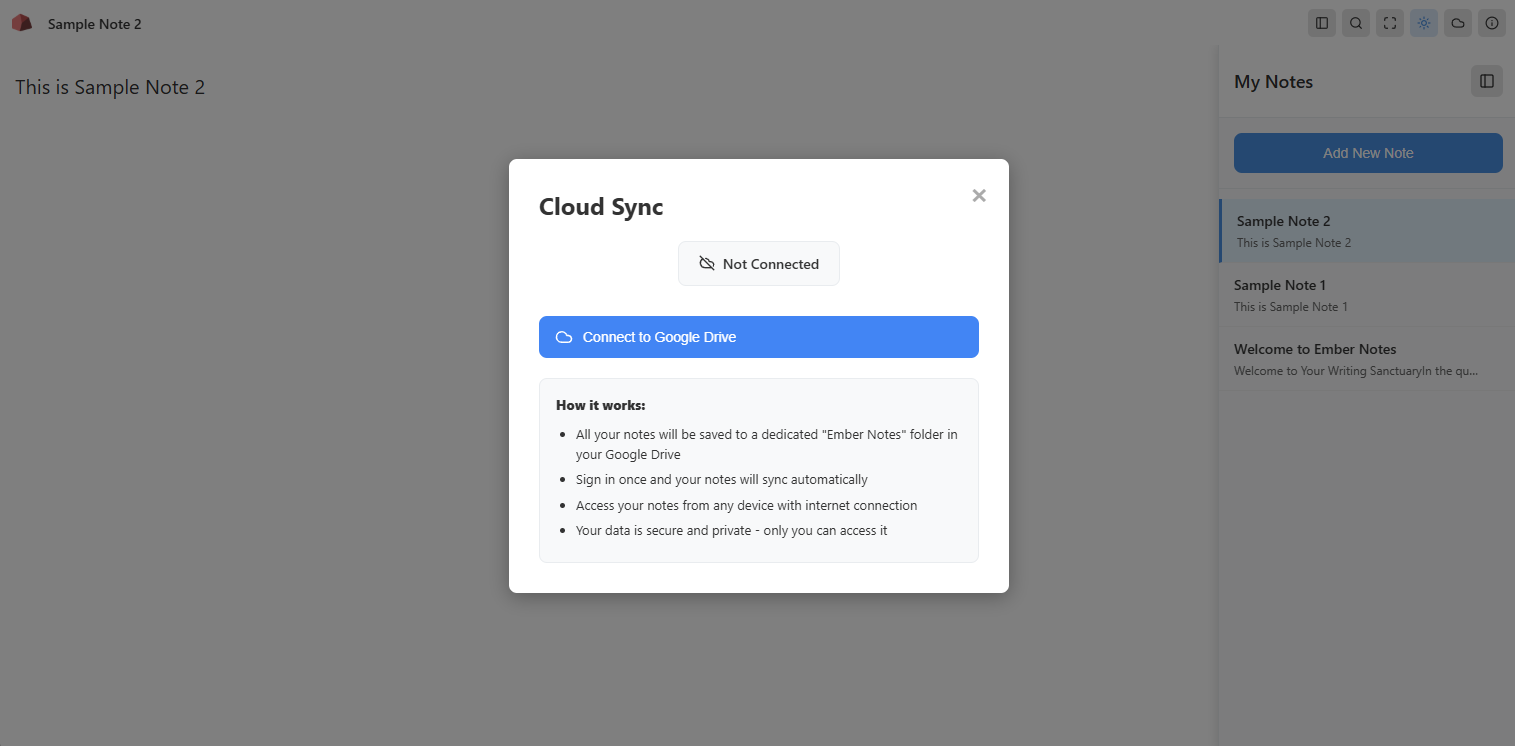Select Sample Note 1 from the notes list
Screen dimensions: 1515x746
click(1367, 294)
